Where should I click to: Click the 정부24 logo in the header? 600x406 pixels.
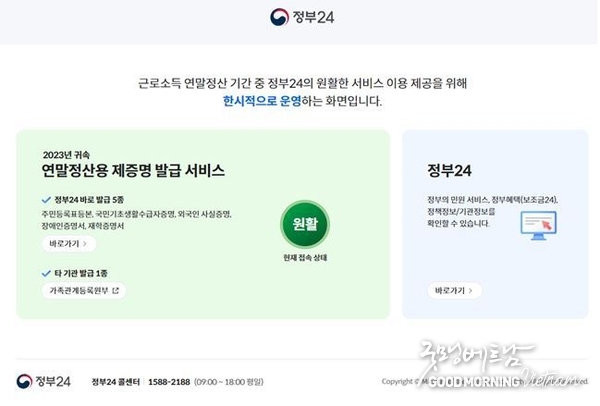tap(302, 17)
